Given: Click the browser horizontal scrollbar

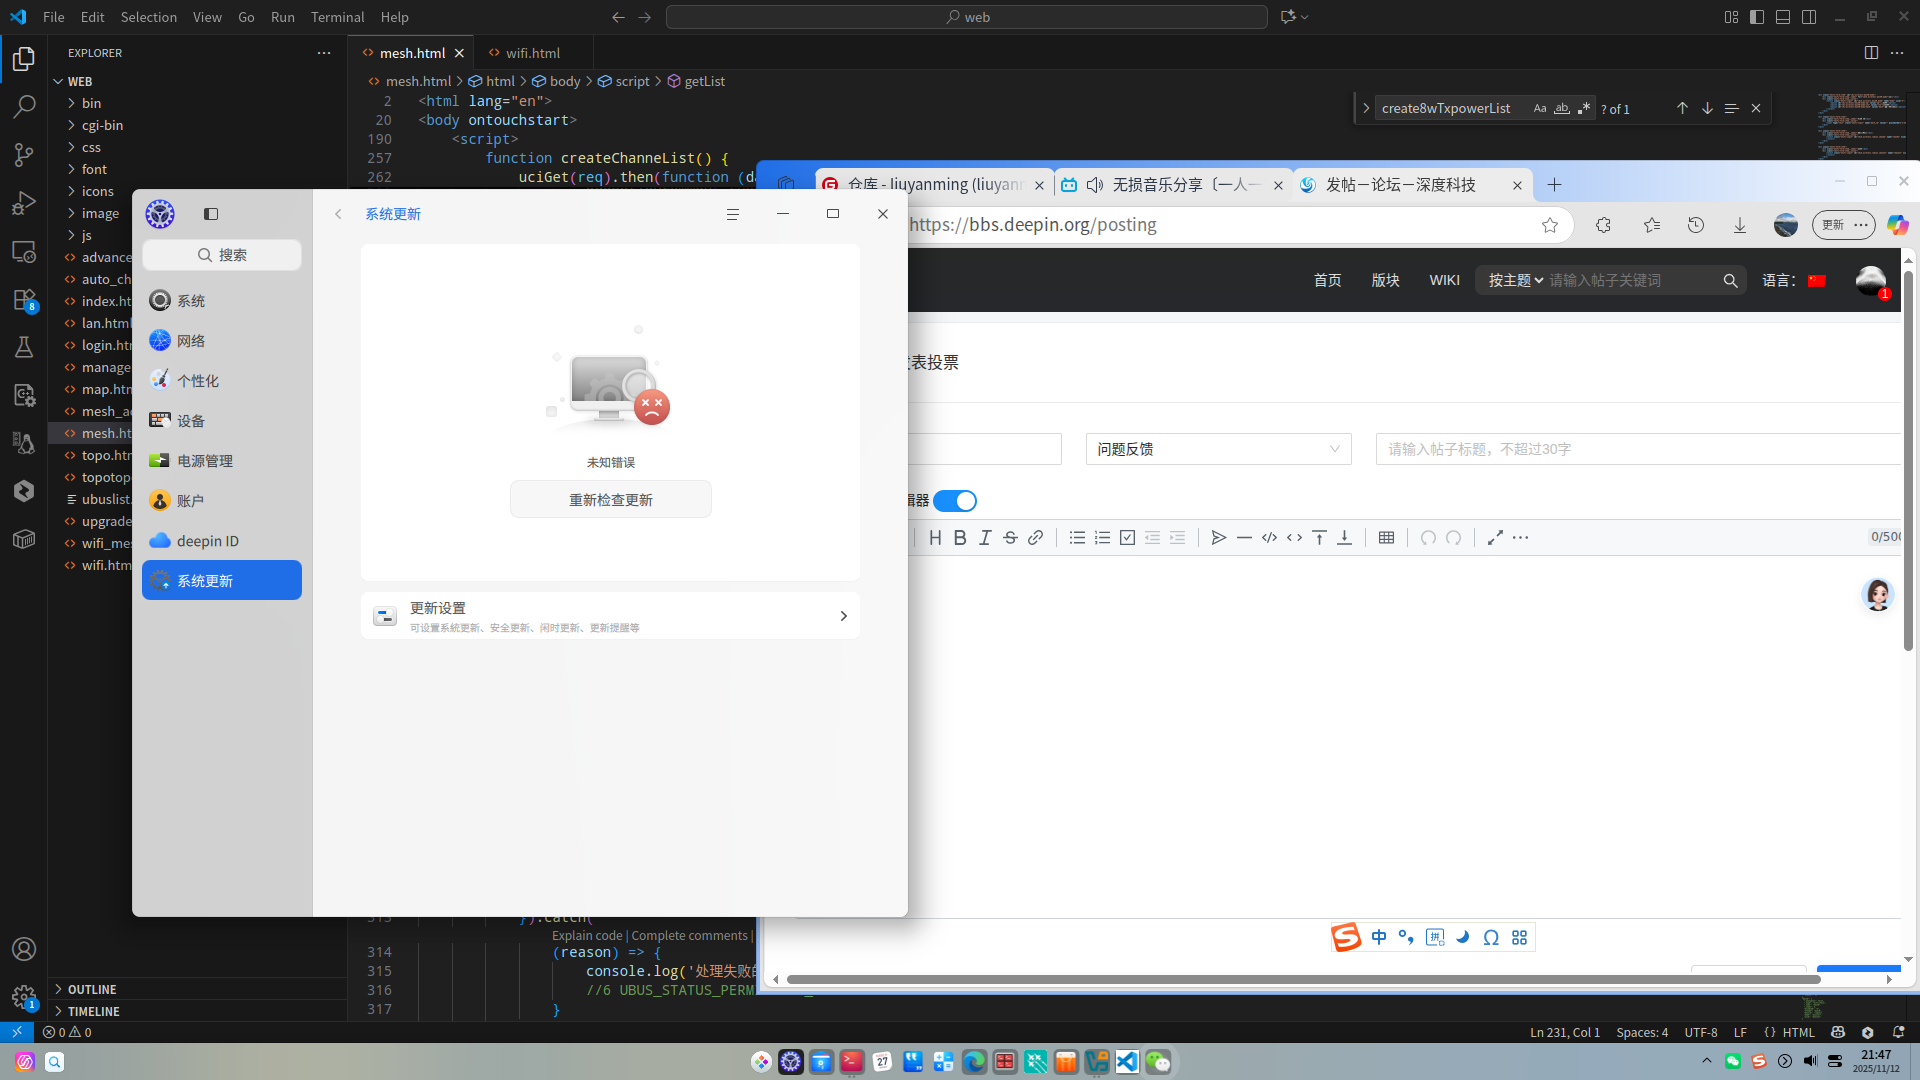Looking at the screenshot, I should pyautogui.click(x=1303, y=980).
